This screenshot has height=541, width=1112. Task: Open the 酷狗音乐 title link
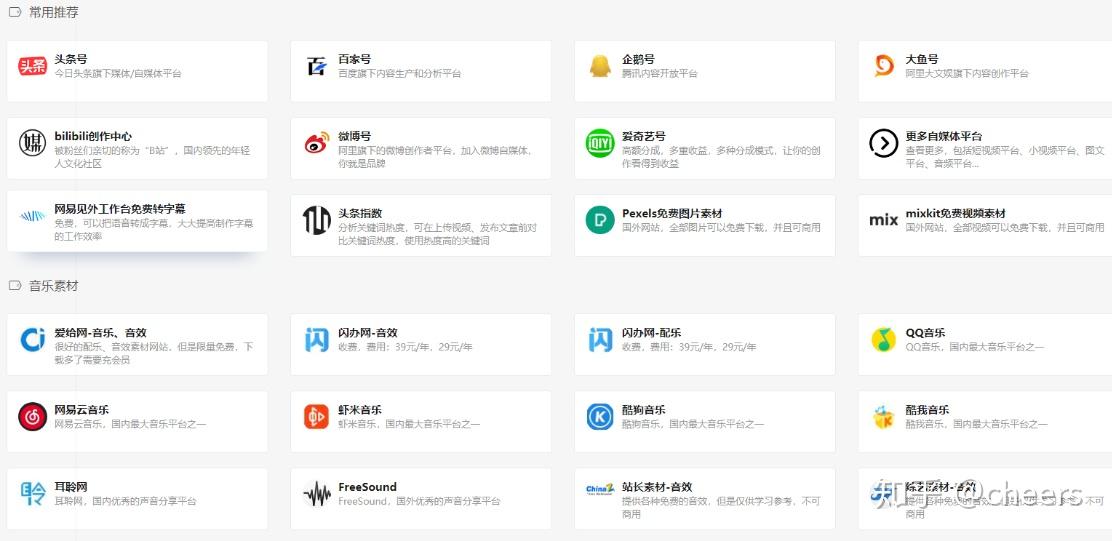pos(644,410)
